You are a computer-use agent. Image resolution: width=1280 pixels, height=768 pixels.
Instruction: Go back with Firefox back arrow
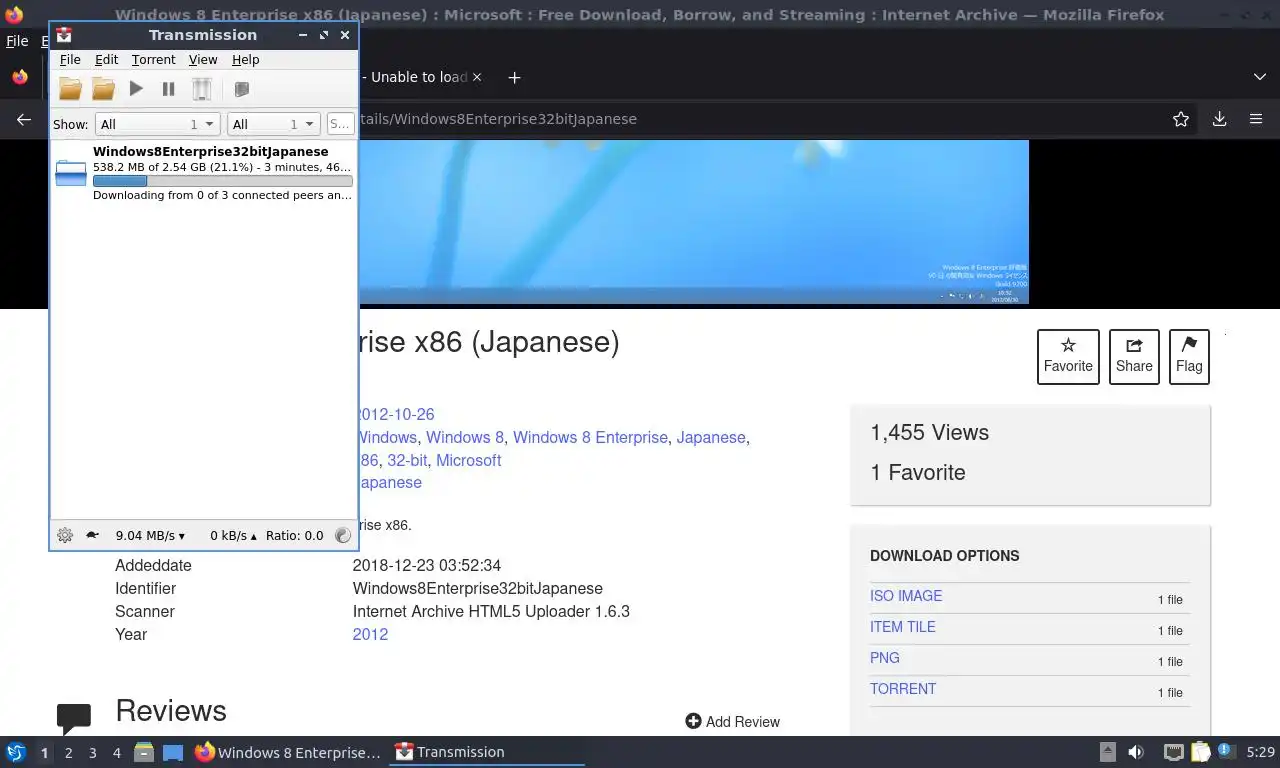23,119
